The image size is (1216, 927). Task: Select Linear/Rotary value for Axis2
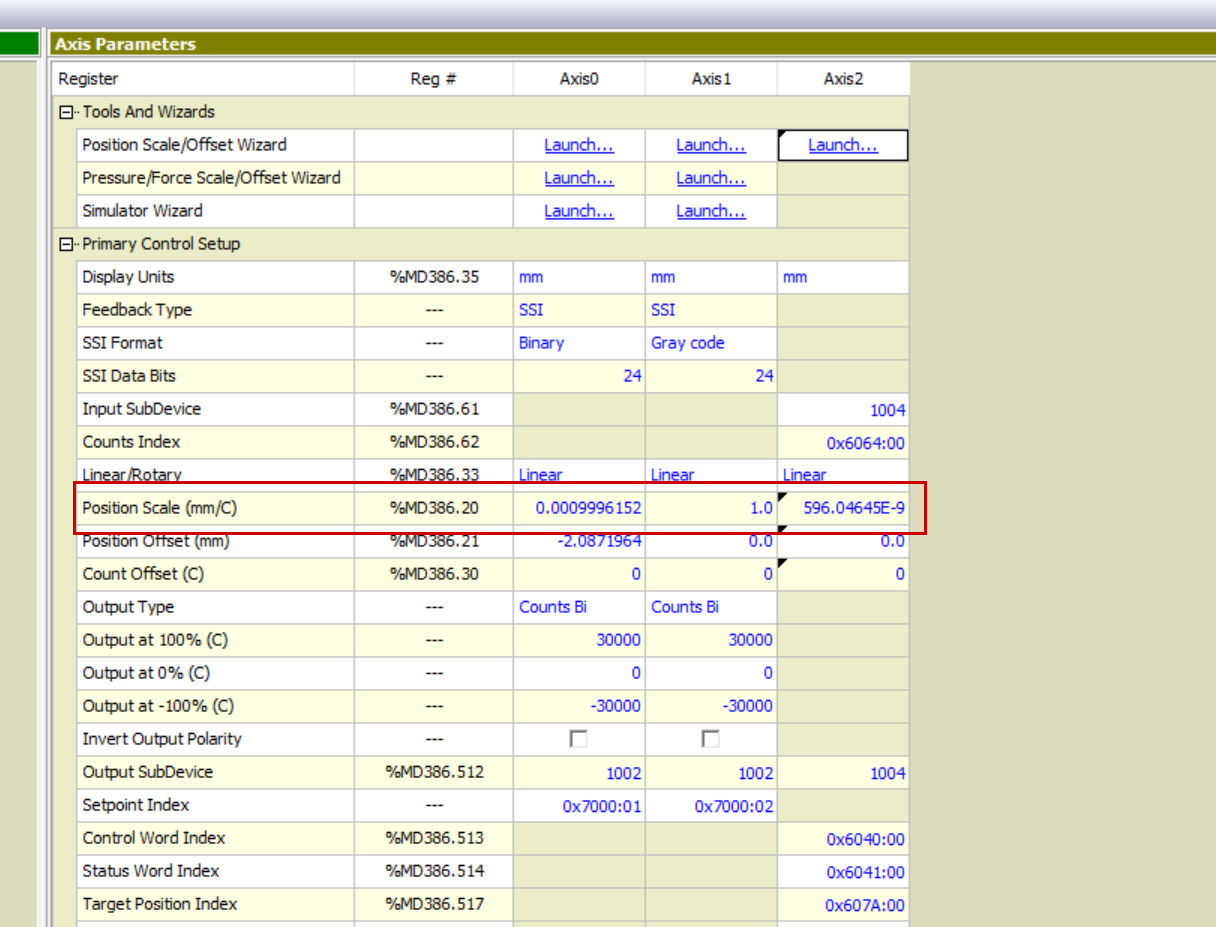[x=843, y=475]
